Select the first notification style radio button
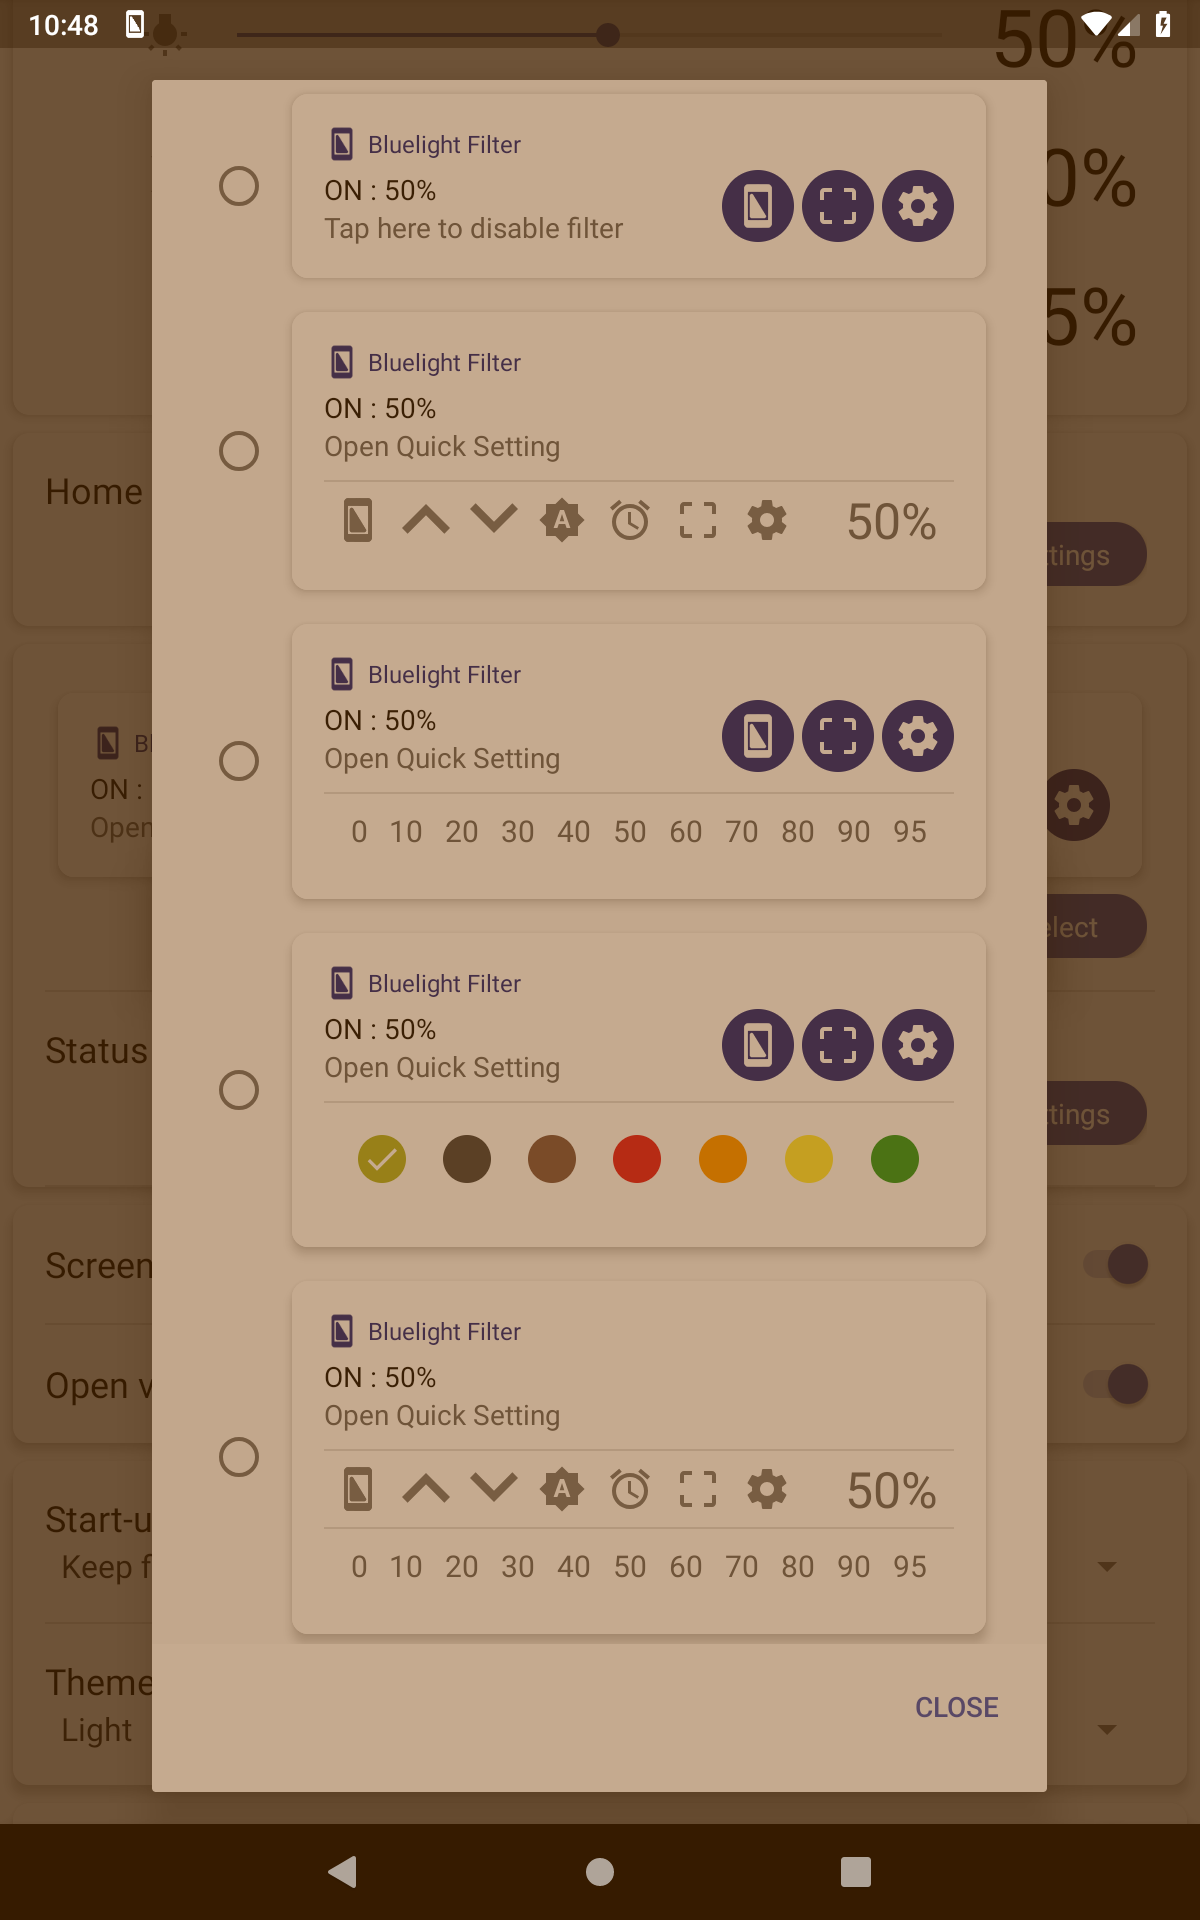 pyautogui.click(x=239, y=186)
